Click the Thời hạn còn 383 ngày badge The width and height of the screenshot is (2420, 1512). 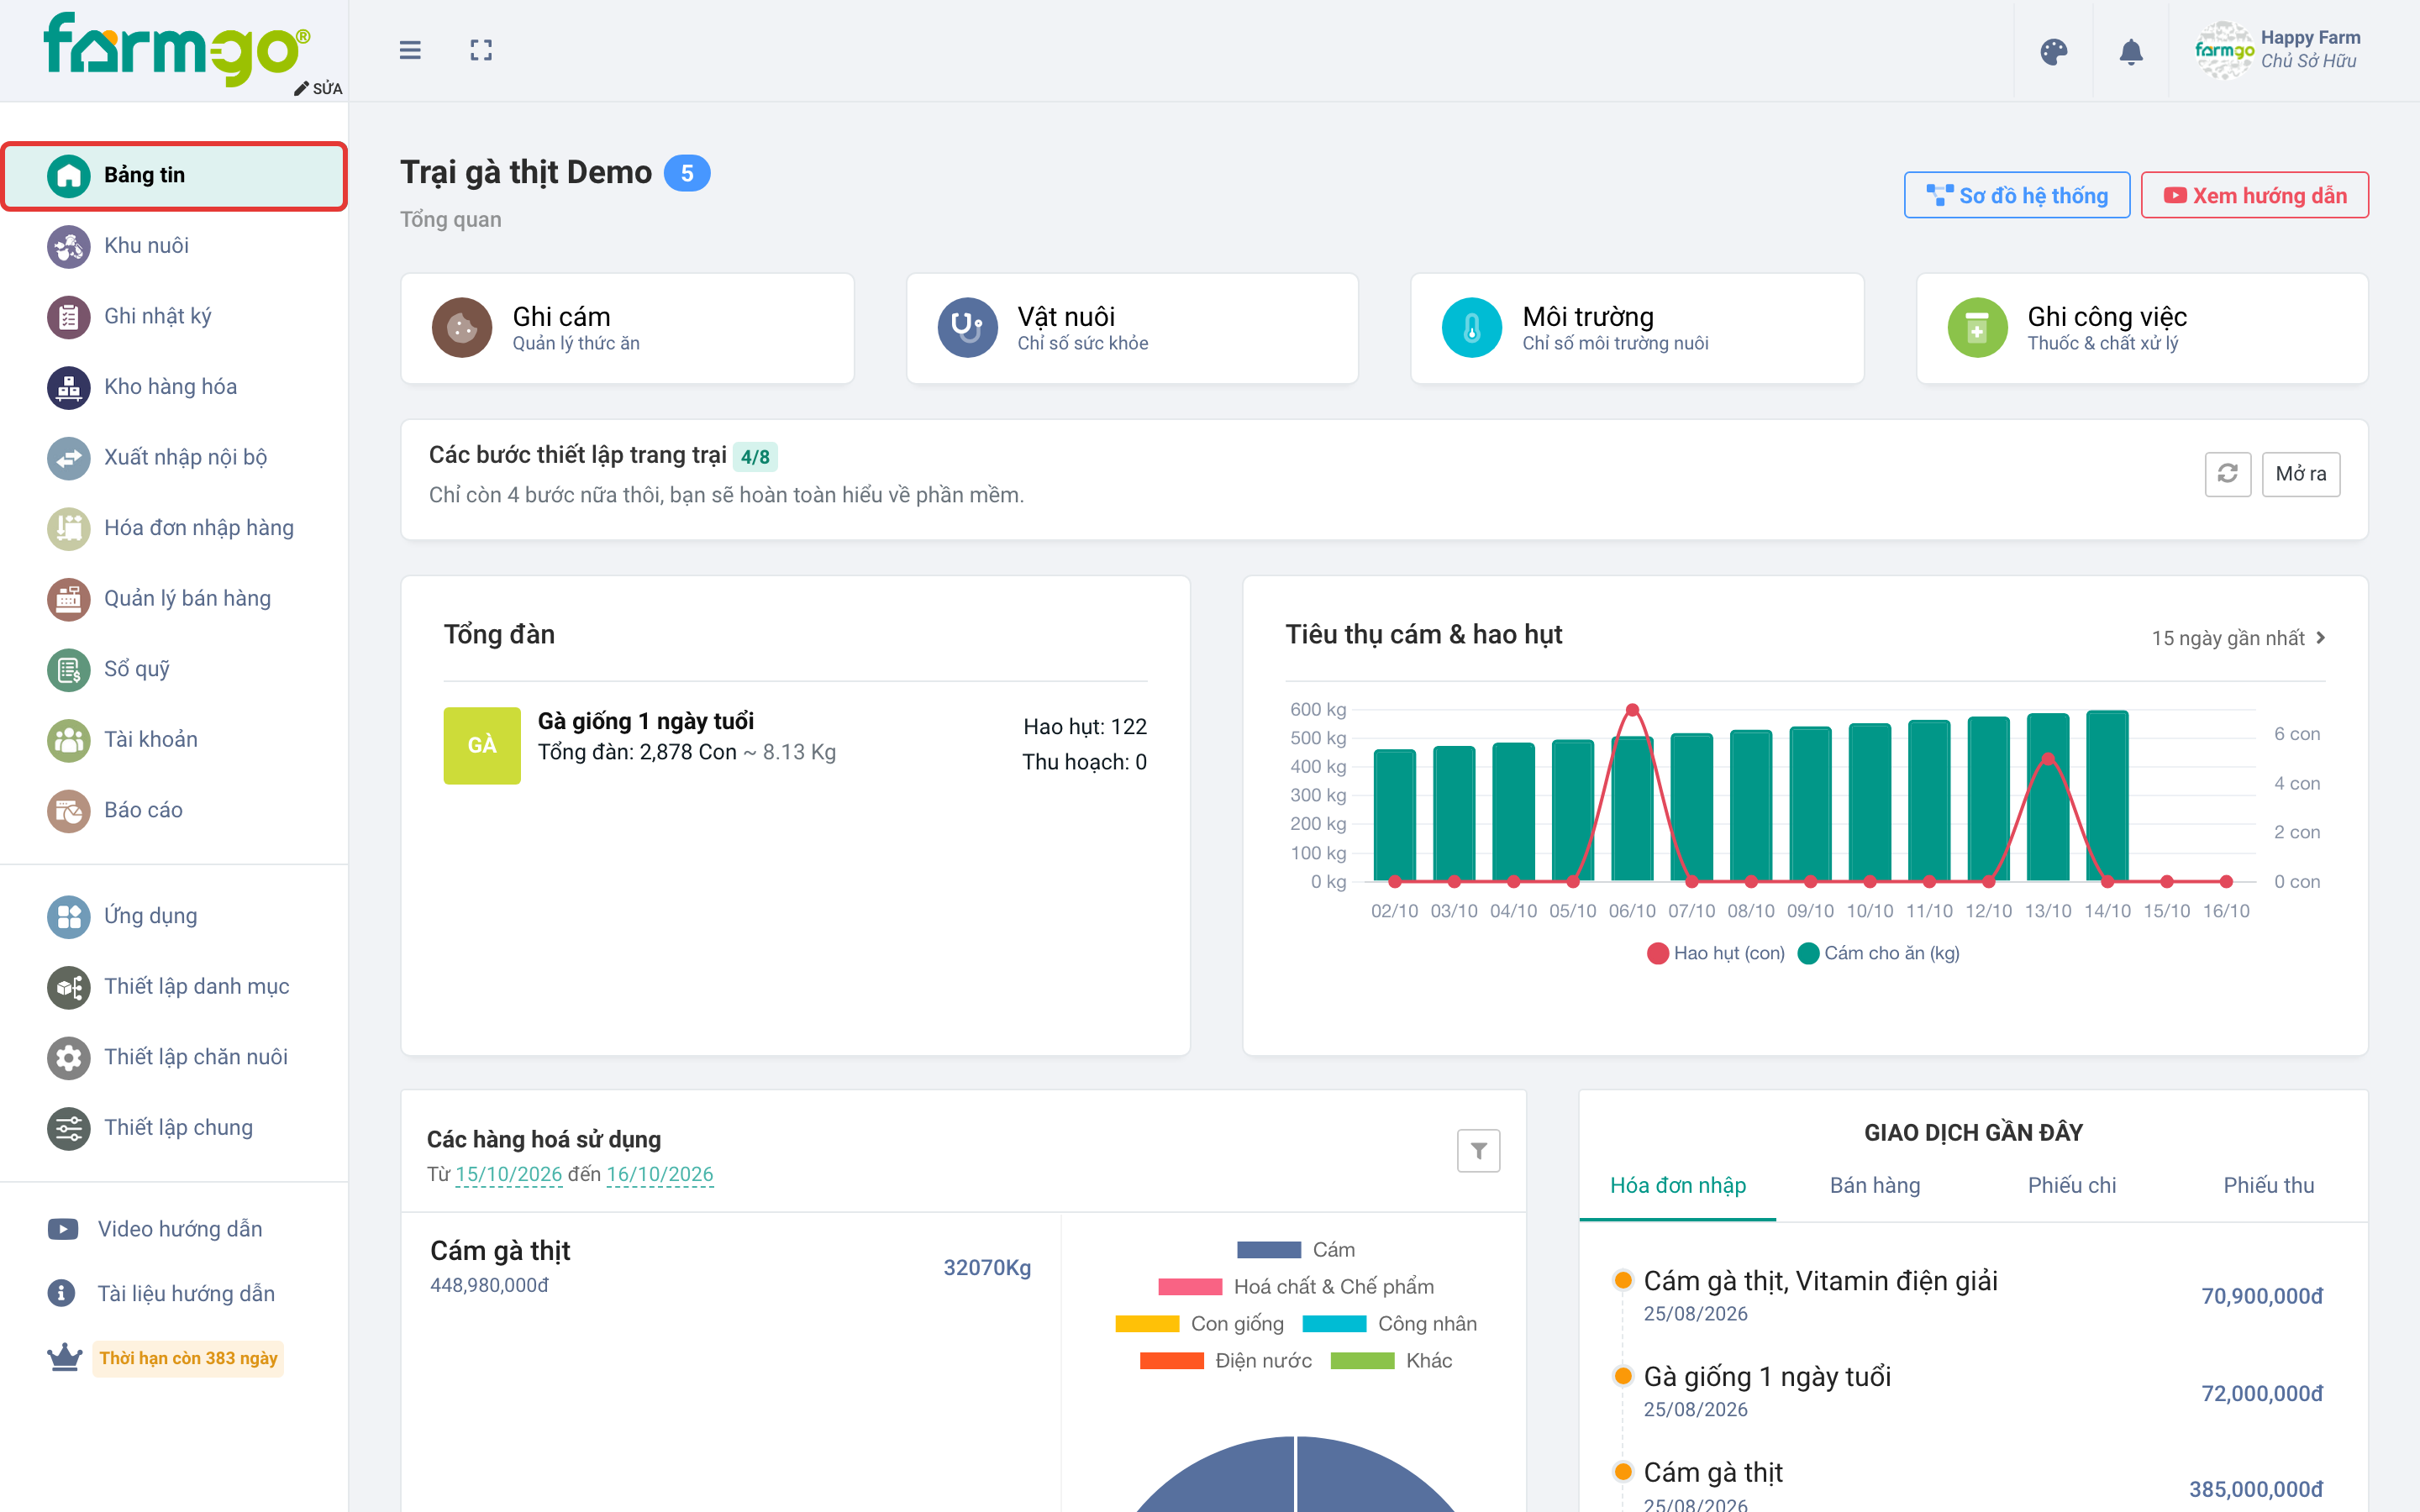tap(188, 1358)
